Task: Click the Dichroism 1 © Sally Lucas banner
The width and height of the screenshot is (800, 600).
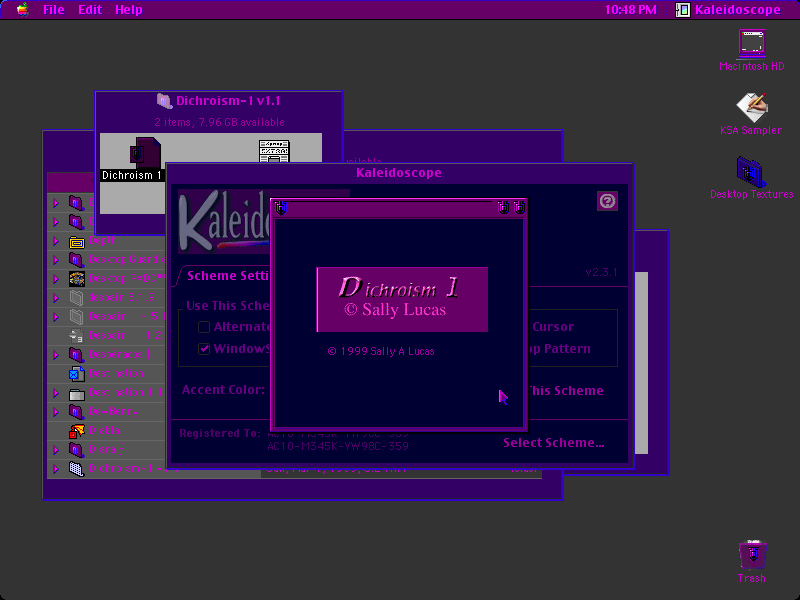Action: click(x=402, y=299)
